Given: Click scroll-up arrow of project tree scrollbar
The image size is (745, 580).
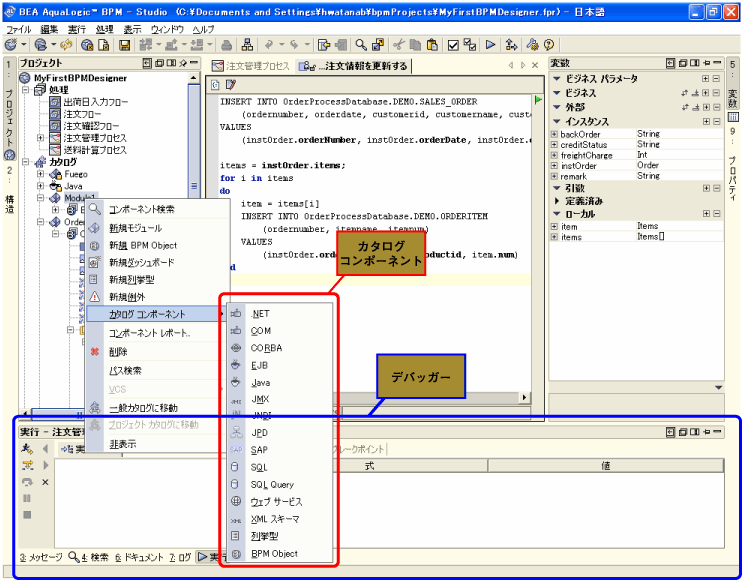Looking at the screenshot, I should point(193,77).
